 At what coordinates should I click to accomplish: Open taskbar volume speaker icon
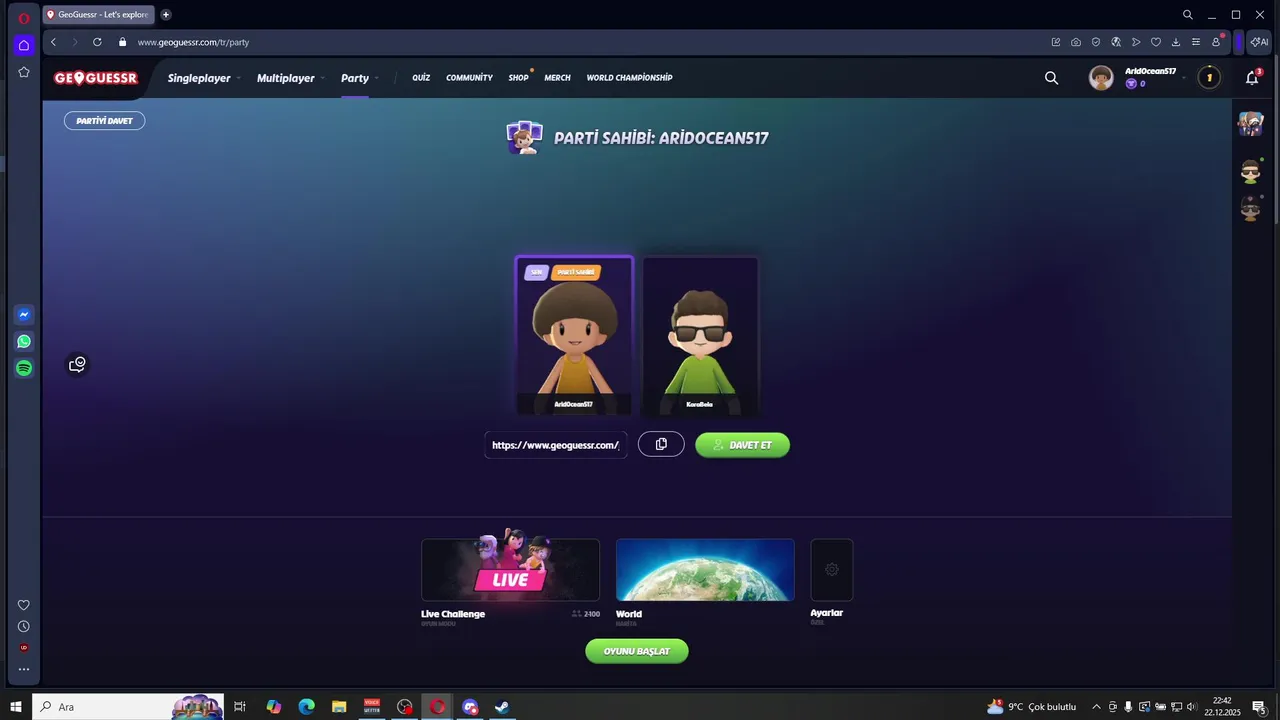tap(1192, 707)
